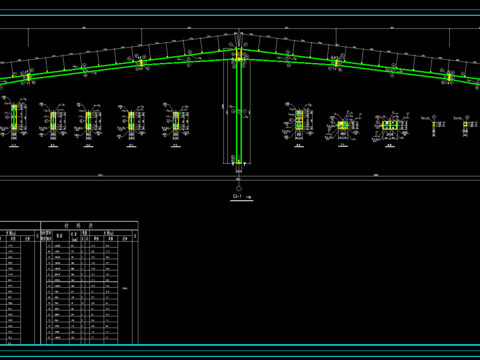Click the wide four-cell yellow plate detail
The image size is (480, 360).
pyautogui.click(x=389, y=125)
